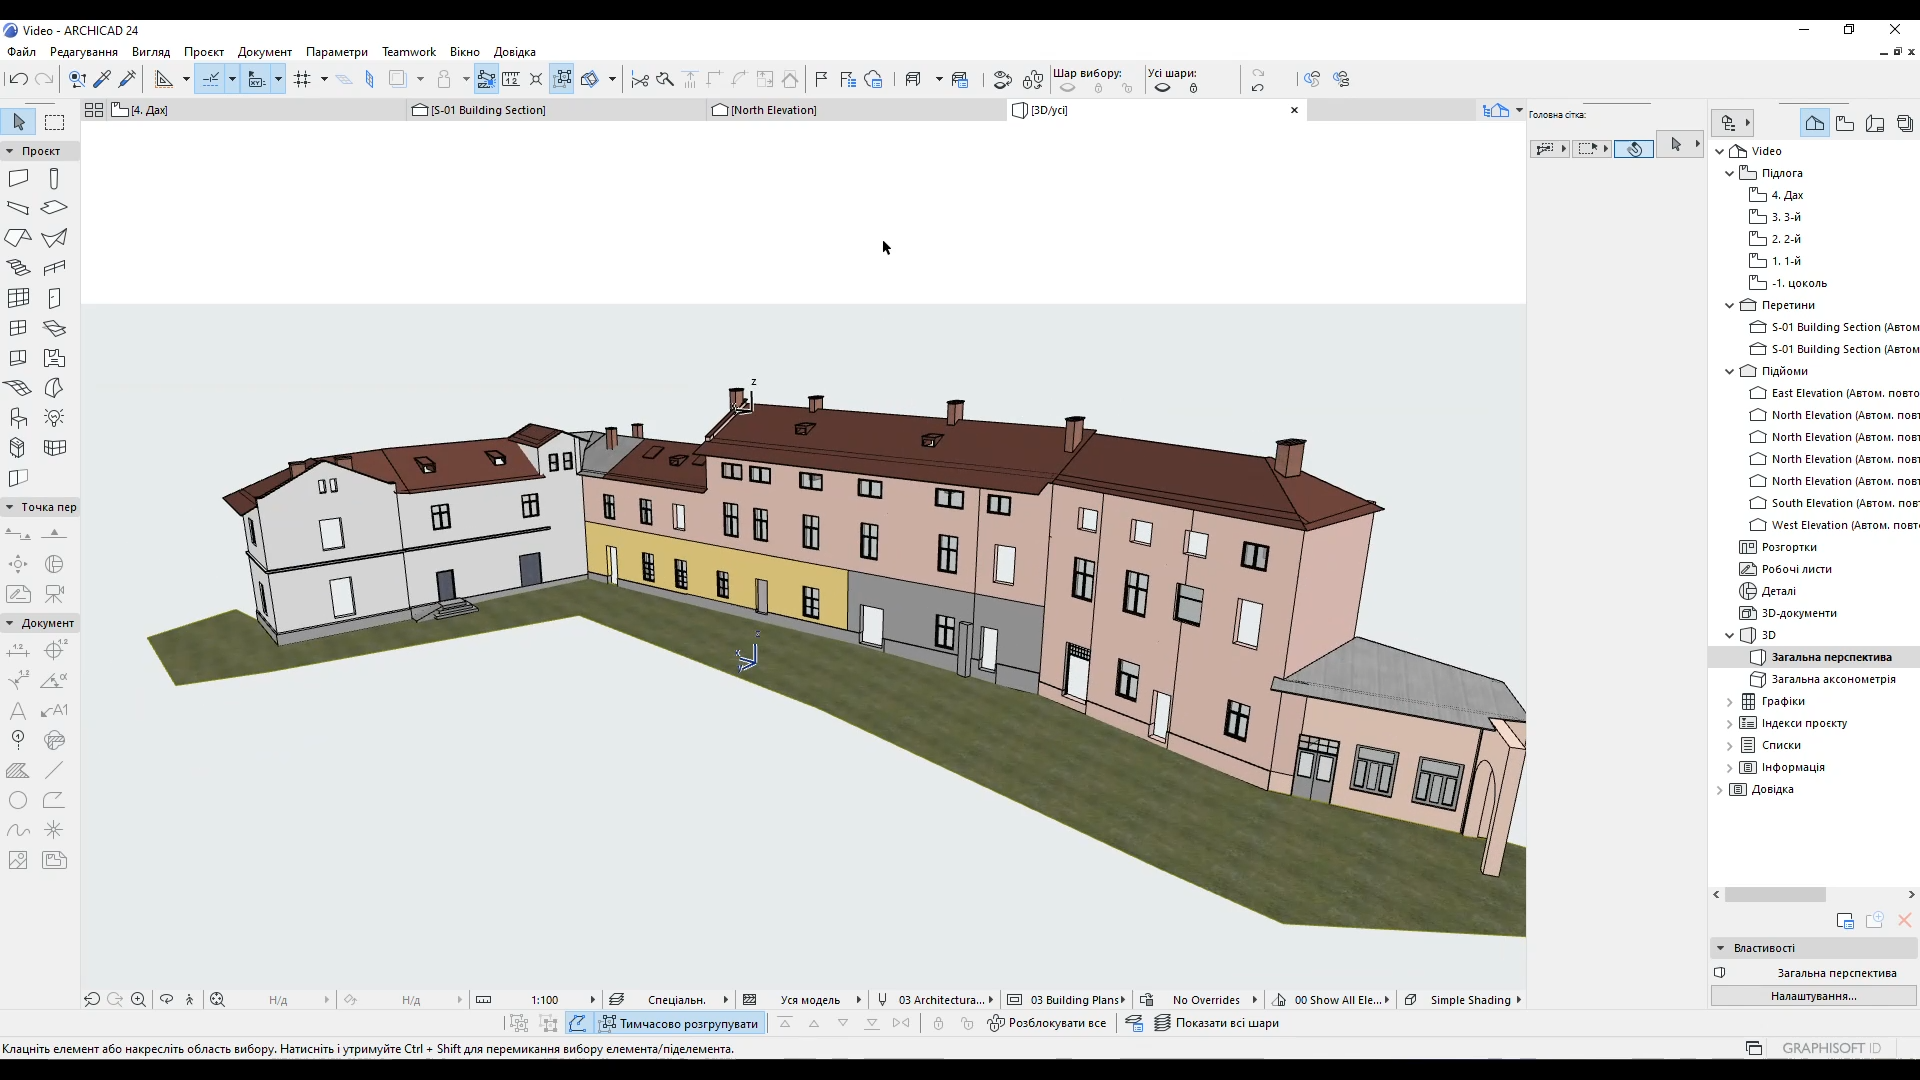Select the Column tool in toolbox
The width and height of the screenshot is (1920, 1080).
[54, 178]
